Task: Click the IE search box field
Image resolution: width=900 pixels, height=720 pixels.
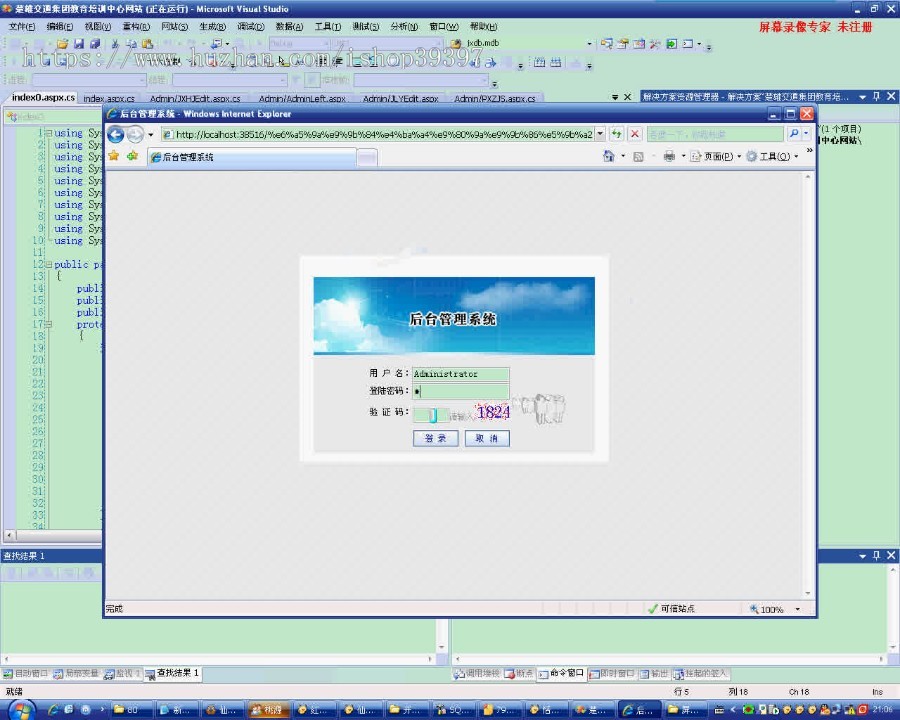Action: 715,134
